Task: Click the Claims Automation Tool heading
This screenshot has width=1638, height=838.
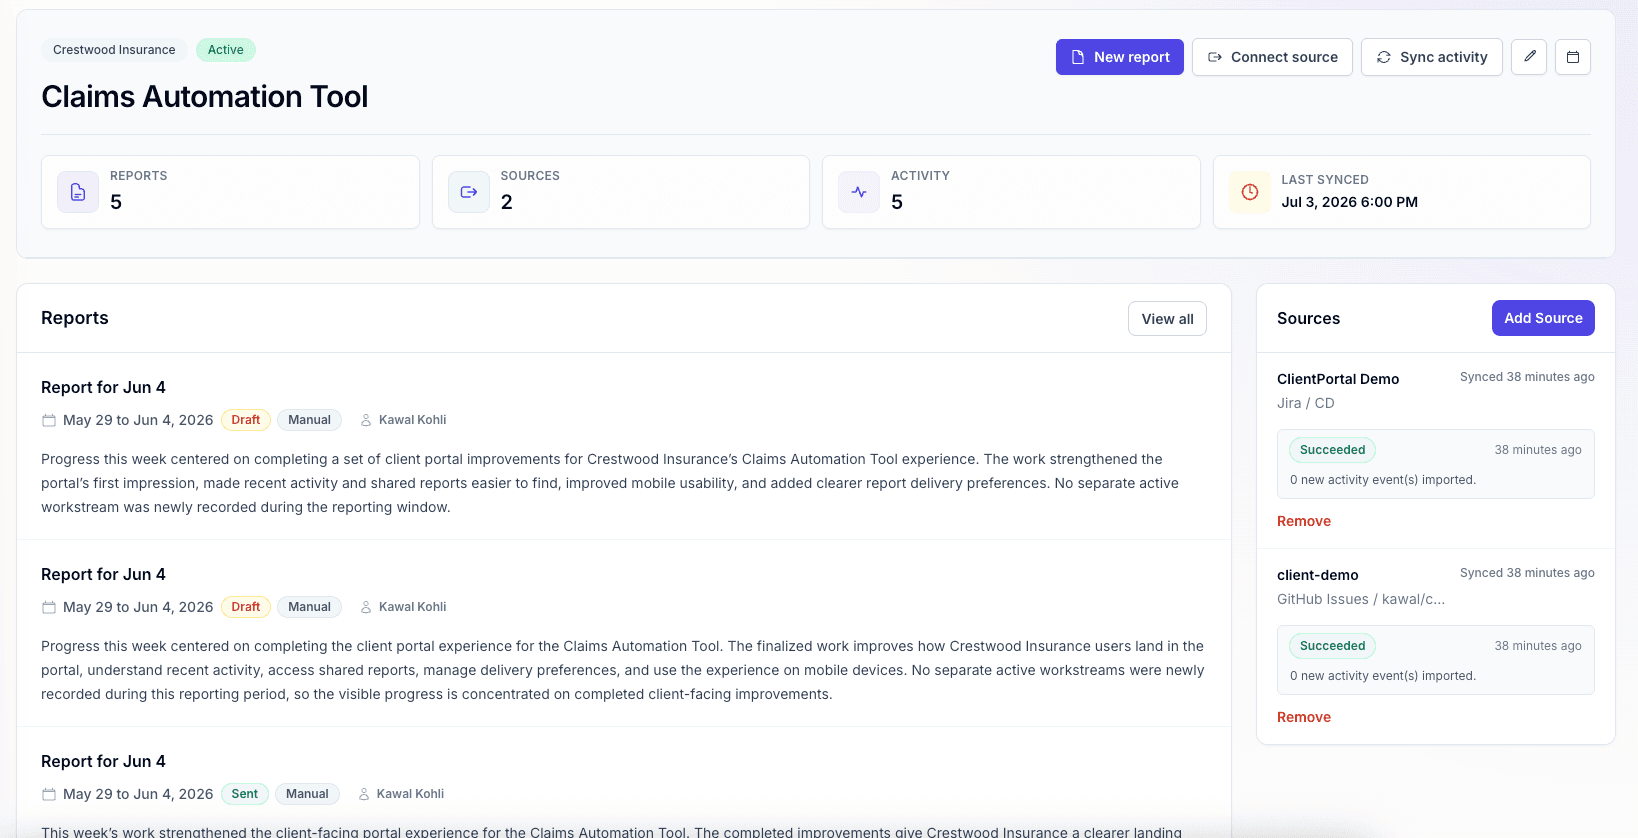Action: [x=205, y=96]
